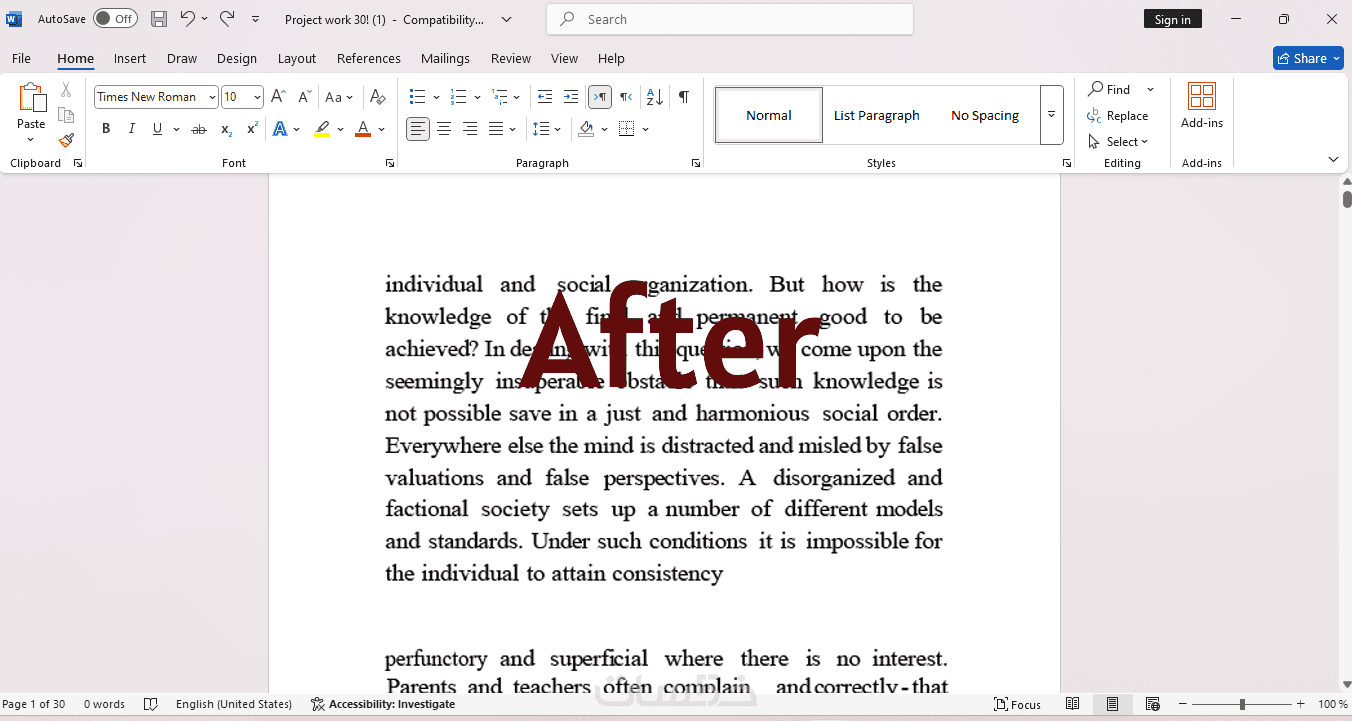Toggle subscript formatting
The image size is (1352, 721).
tap(226, 129)
